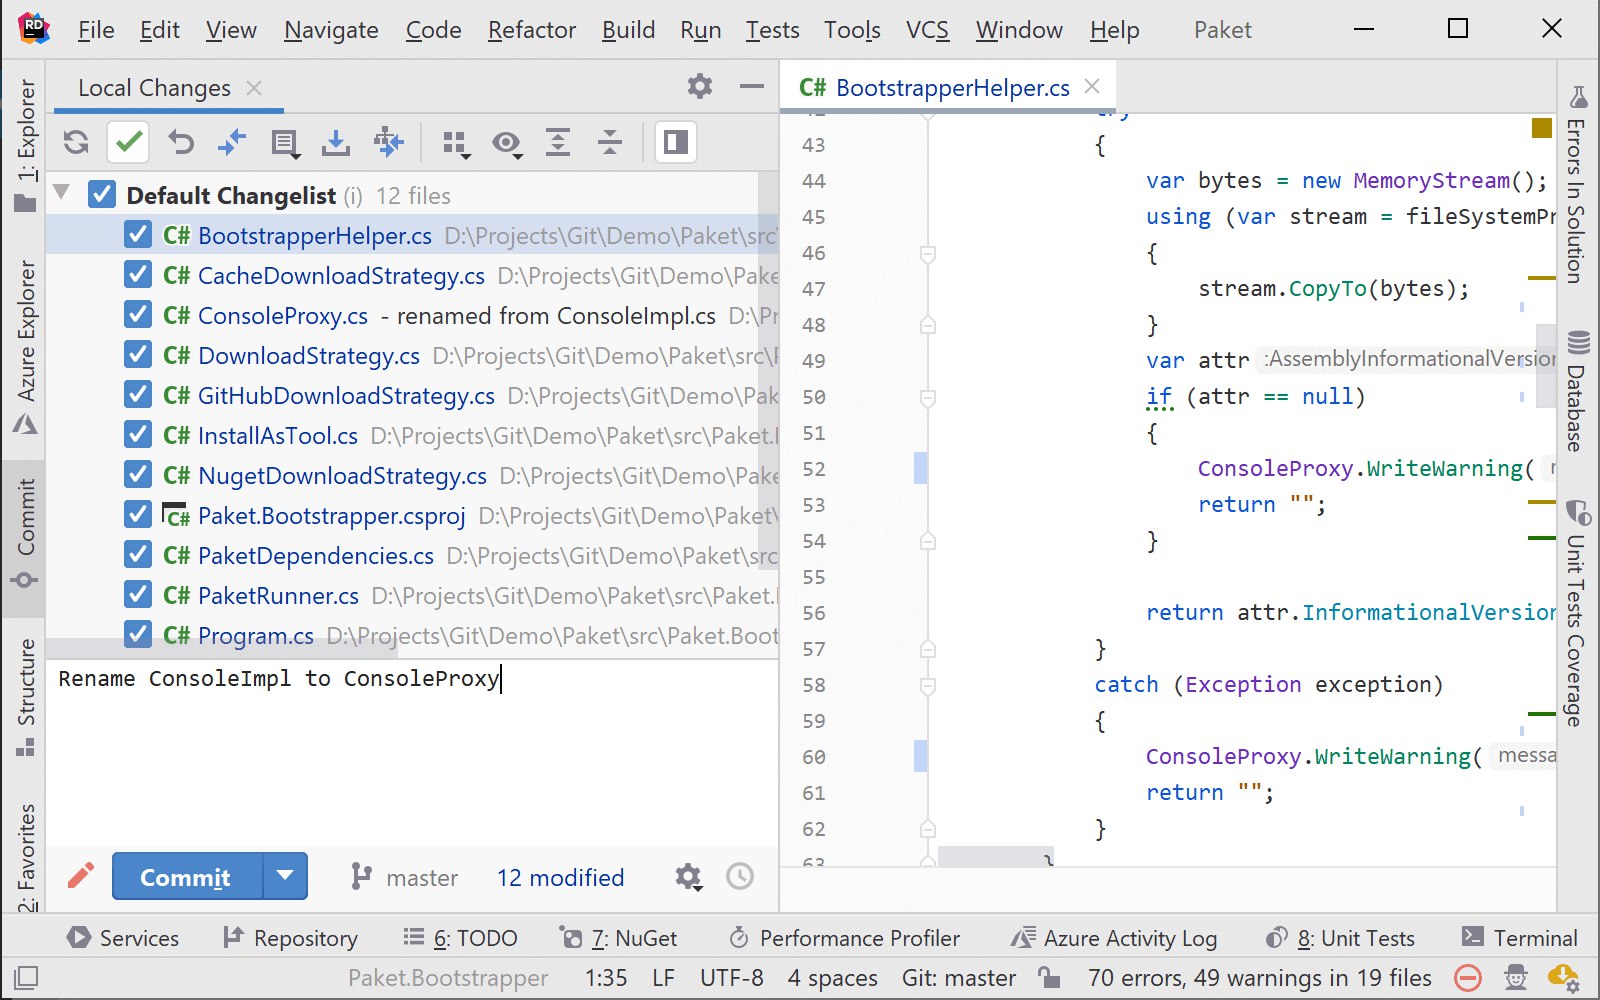Click the Rollback arrow icon
Screen dimensions: 1600x1000
tap(181, 143)
